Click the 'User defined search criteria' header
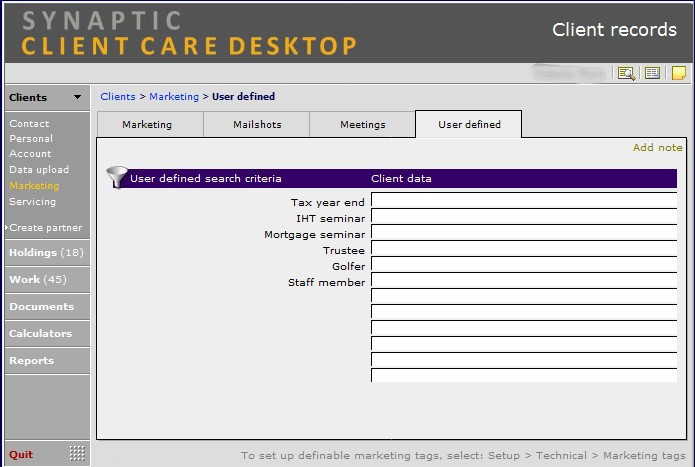Image resolution: width=695 pixels, height=467 pixels. tap(206, 179)
